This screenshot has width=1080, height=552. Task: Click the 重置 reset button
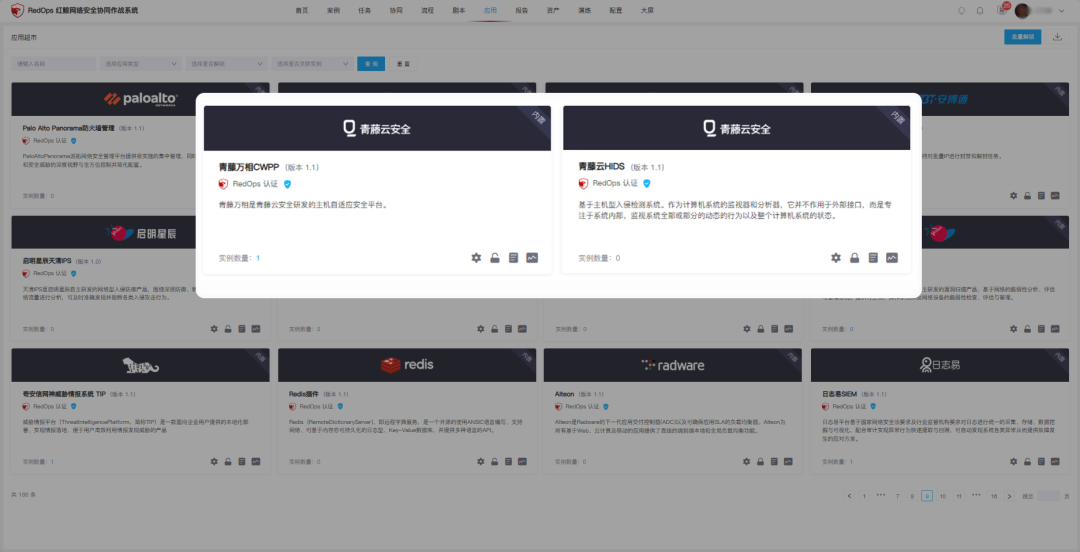click(403, 63)
